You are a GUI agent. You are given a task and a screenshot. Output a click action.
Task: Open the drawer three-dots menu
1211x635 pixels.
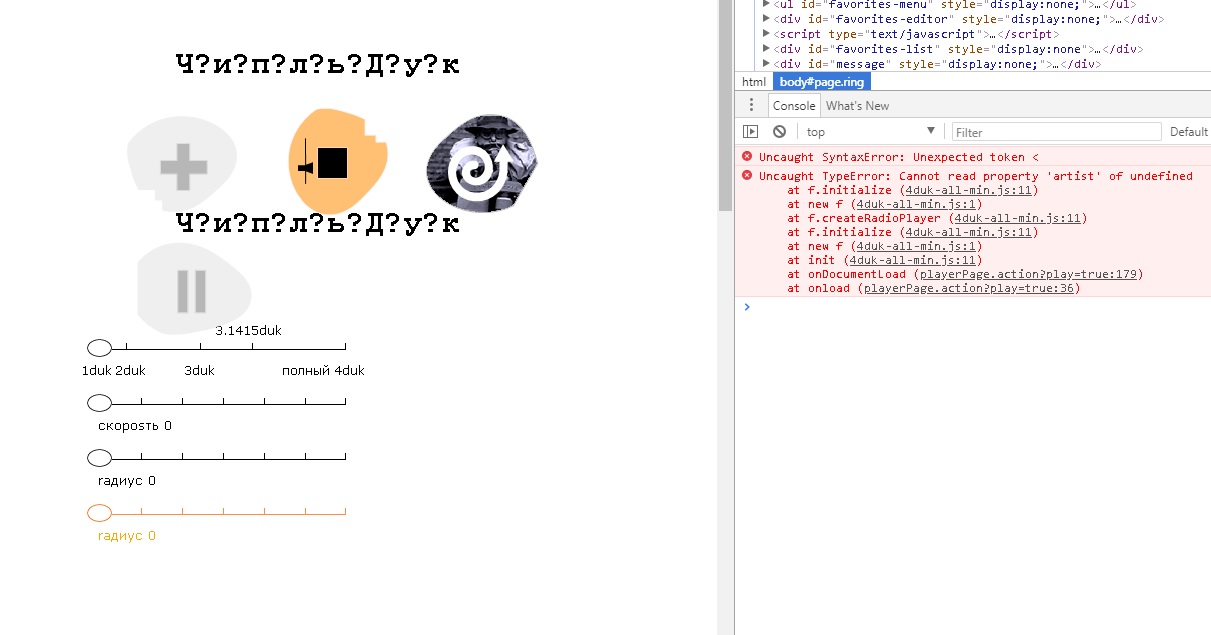click(x=751, y=105)
